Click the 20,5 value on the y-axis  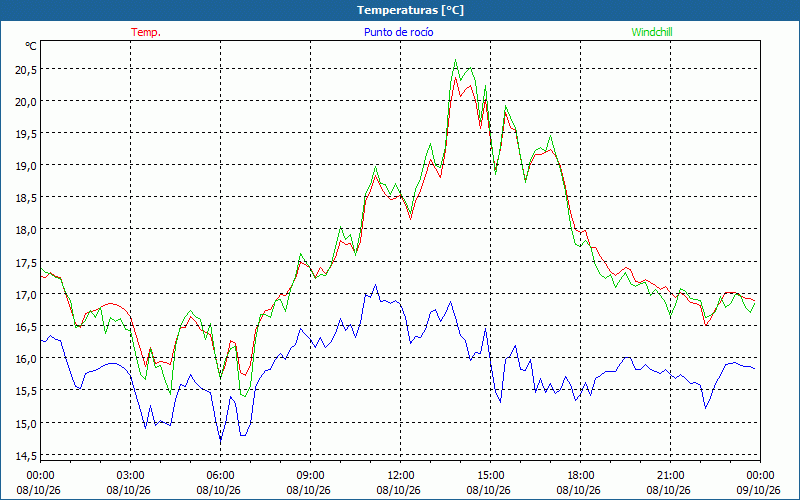click(x=26, y=70)
